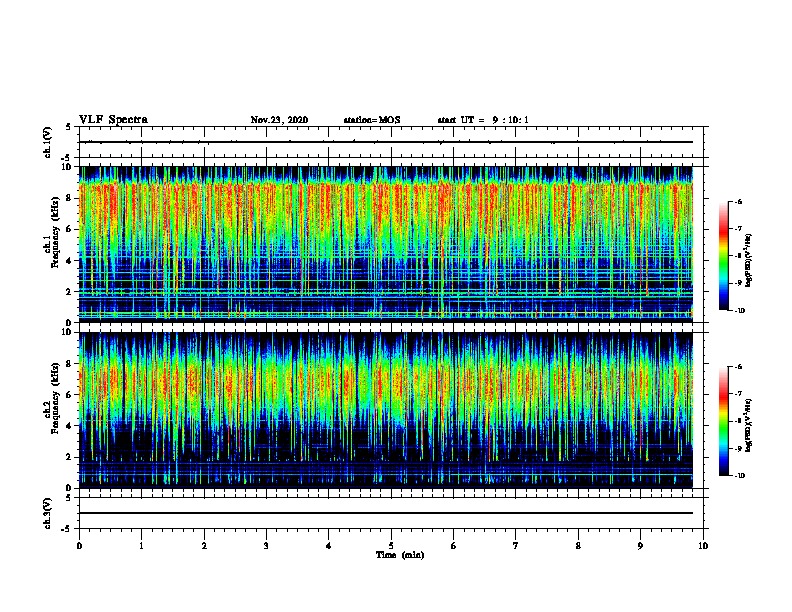Click time axis tick label "6"
This screenshot has width=792, height=612.
click(x=454, y=546)
